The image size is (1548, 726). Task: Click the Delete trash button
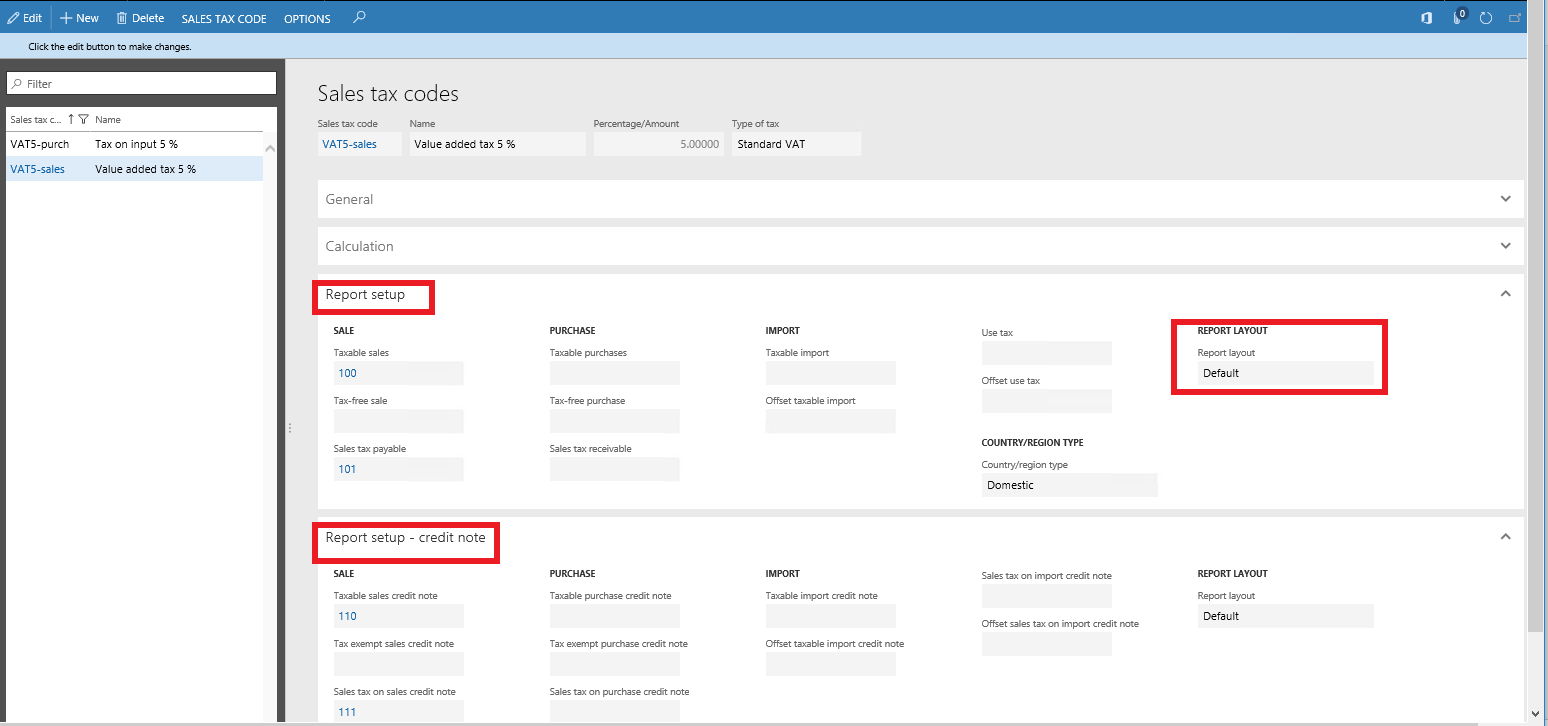[x=140, y=18]
